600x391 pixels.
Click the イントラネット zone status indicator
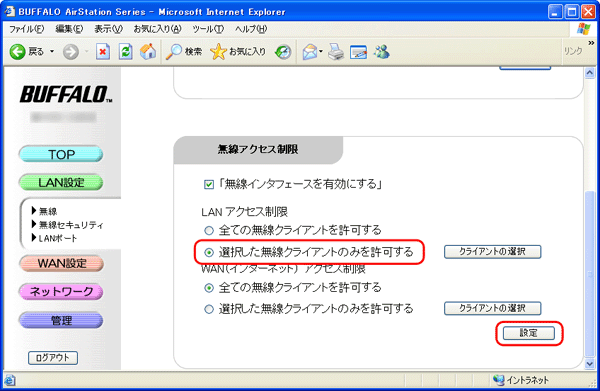click(x=521, y=380)
